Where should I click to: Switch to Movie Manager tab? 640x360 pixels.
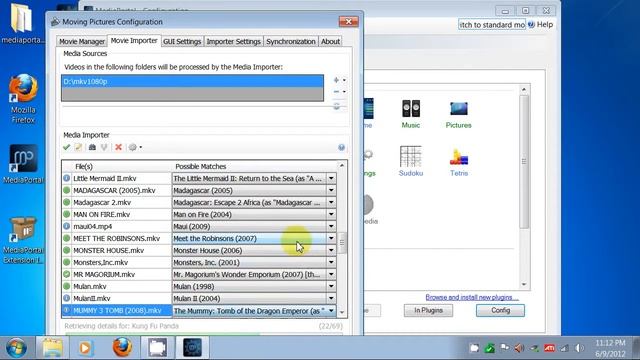pos(82,41)
